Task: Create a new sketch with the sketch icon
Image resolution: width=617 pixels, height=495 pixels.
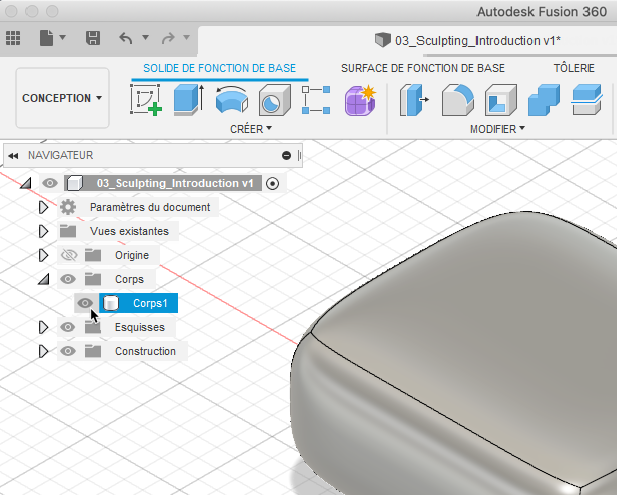Action: tap(146, 100)
